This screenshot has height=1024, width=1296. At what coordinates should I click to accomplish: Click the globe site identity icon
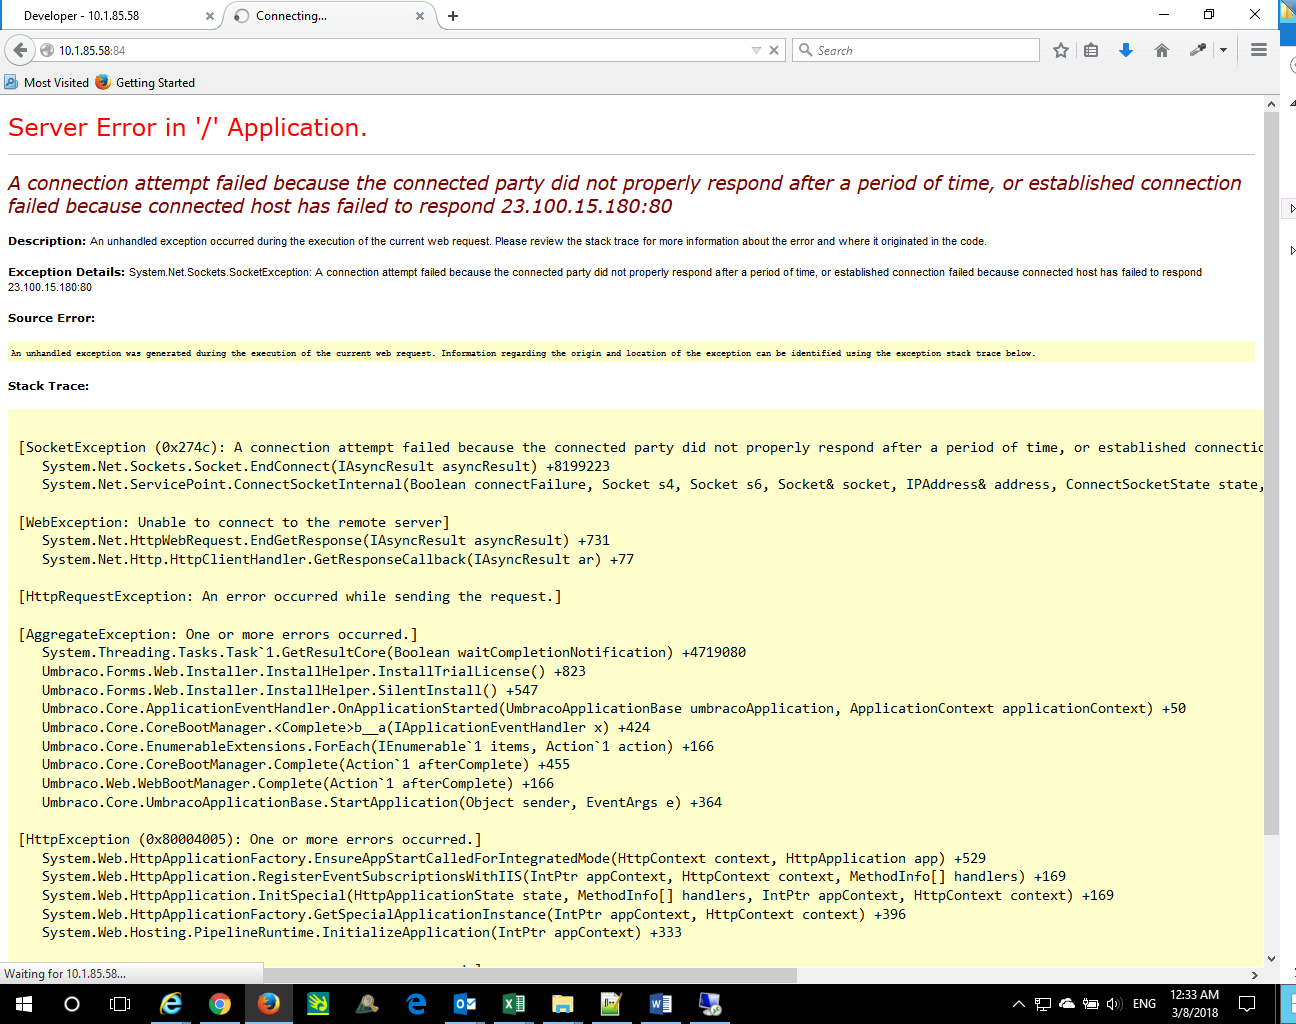47,50
